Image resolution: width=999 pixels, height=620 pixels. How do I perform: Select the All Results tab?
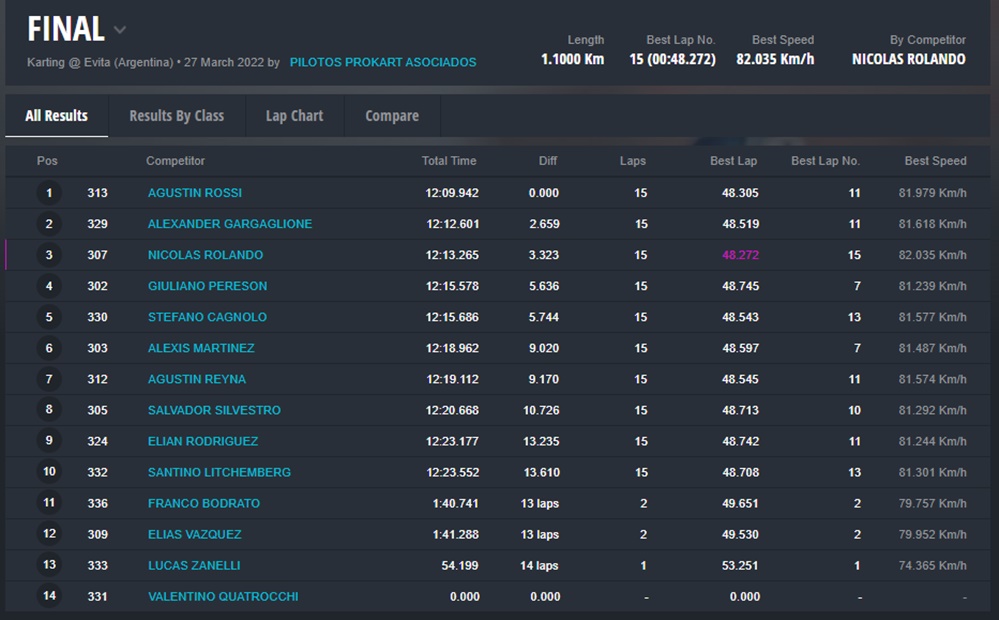click(x=56, y=116)
